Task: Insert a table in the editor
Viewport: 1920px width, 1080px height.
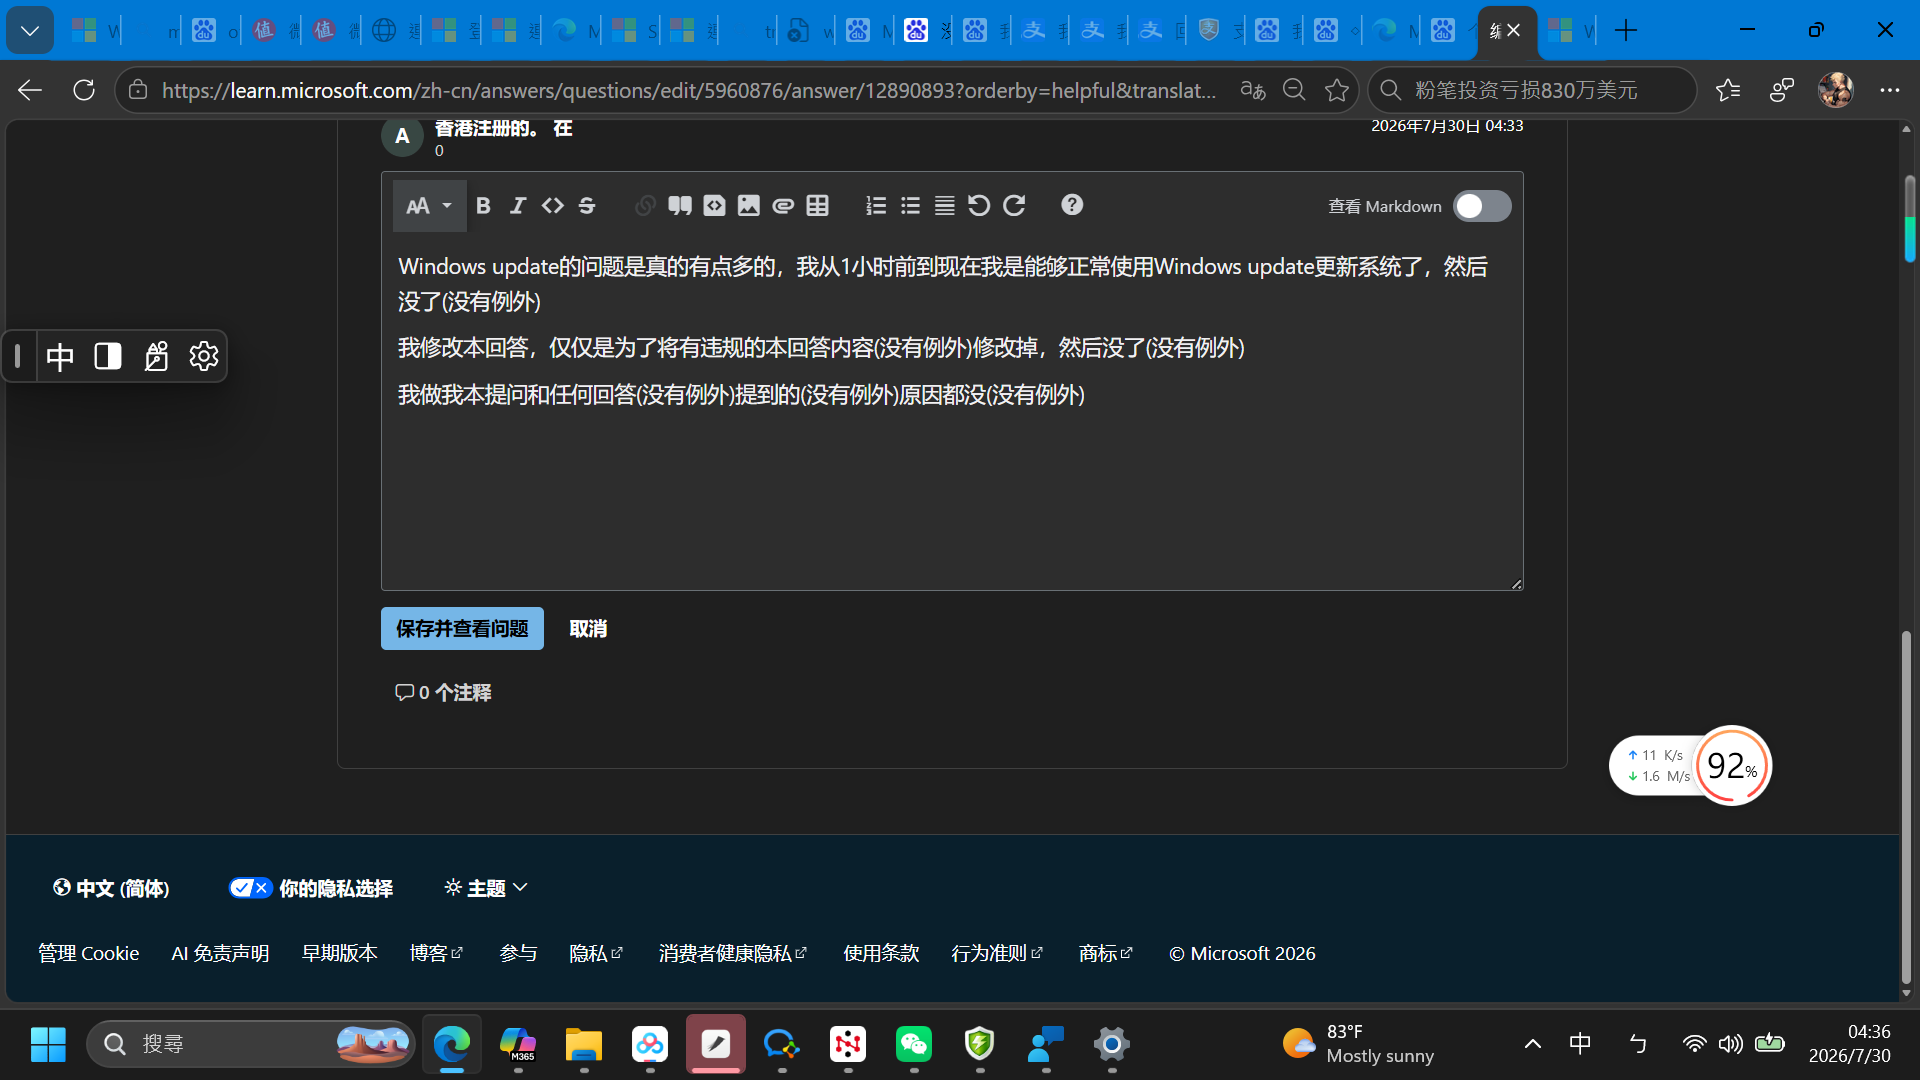Action: coord(818,206)
